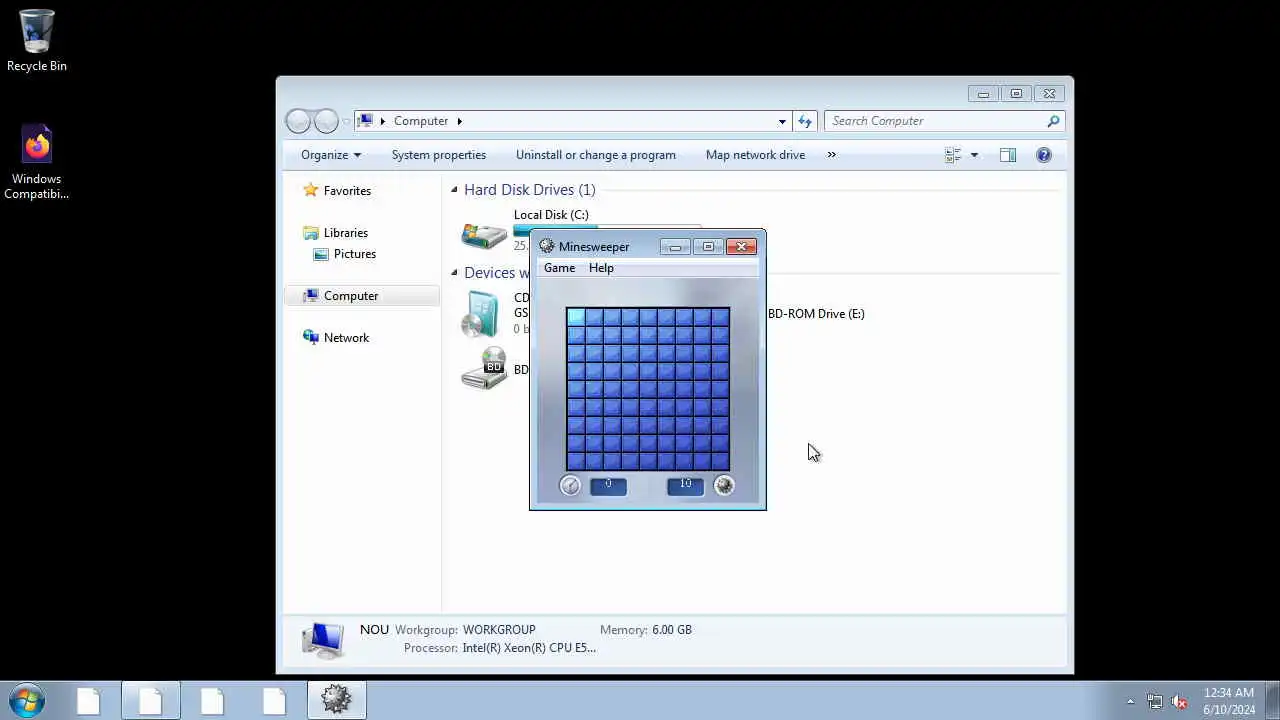Click the Minesweeper taskbar button

(x=336, y=700)
